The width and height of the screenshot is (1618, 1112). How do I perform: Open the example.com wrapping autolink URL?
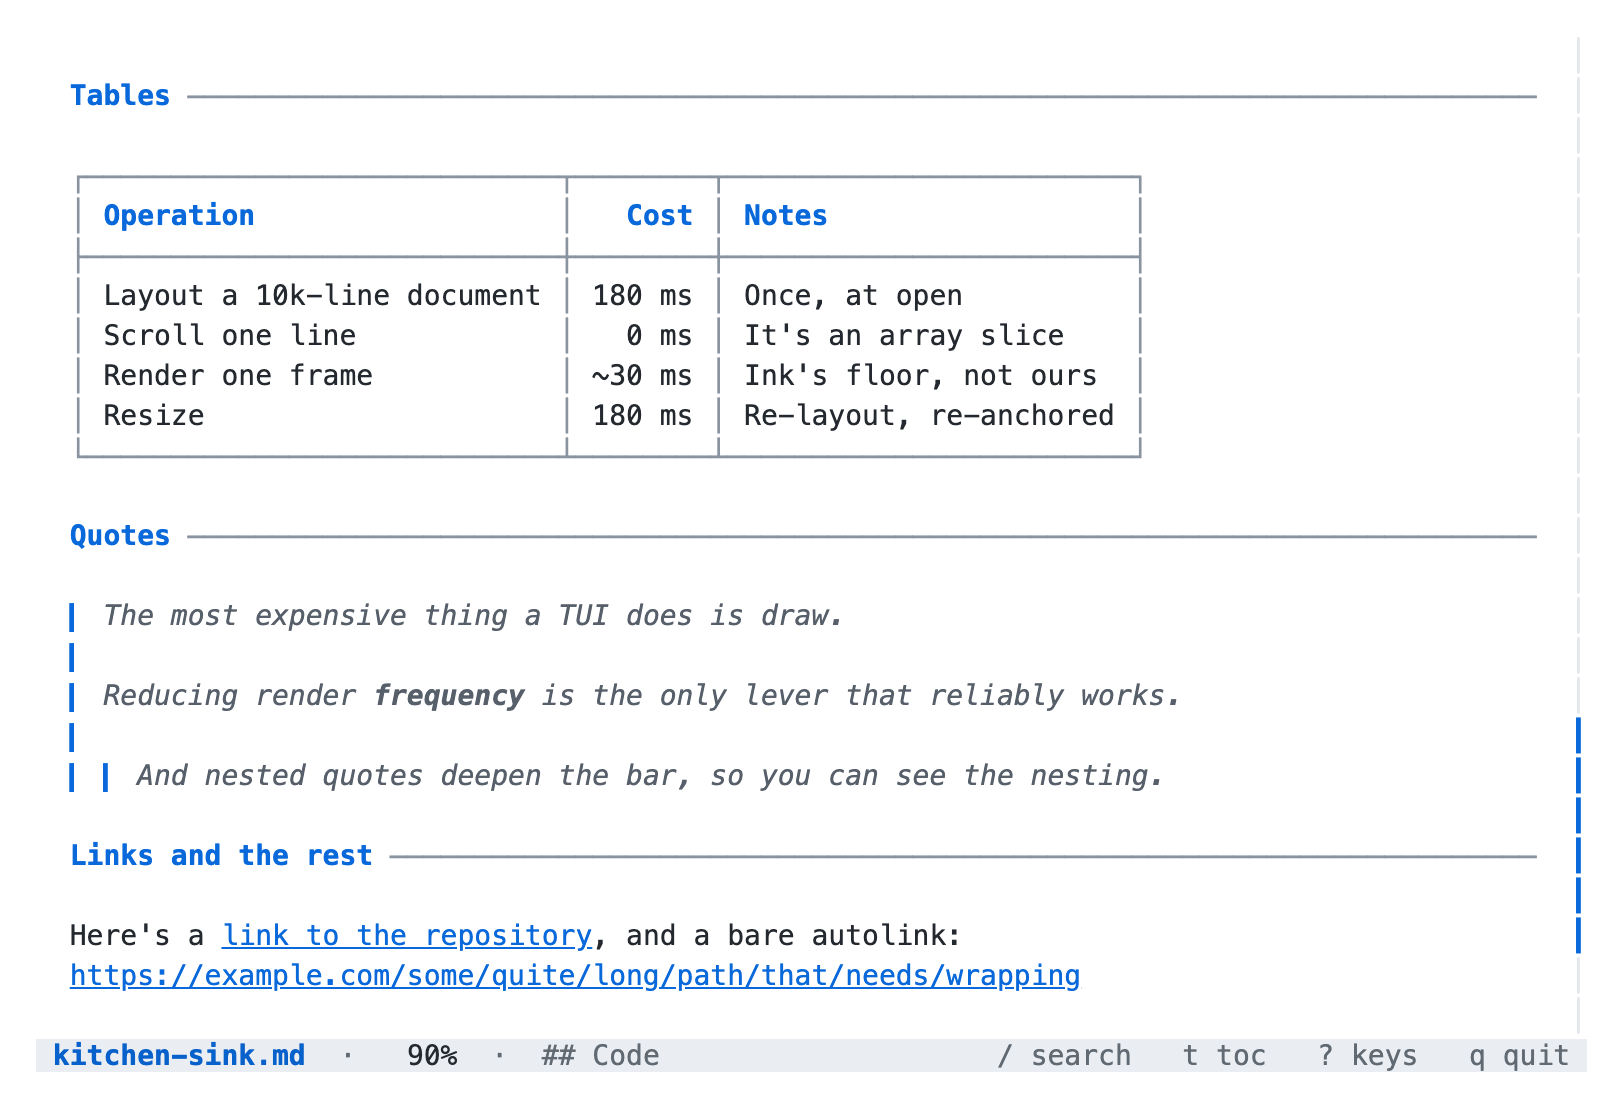575,975
